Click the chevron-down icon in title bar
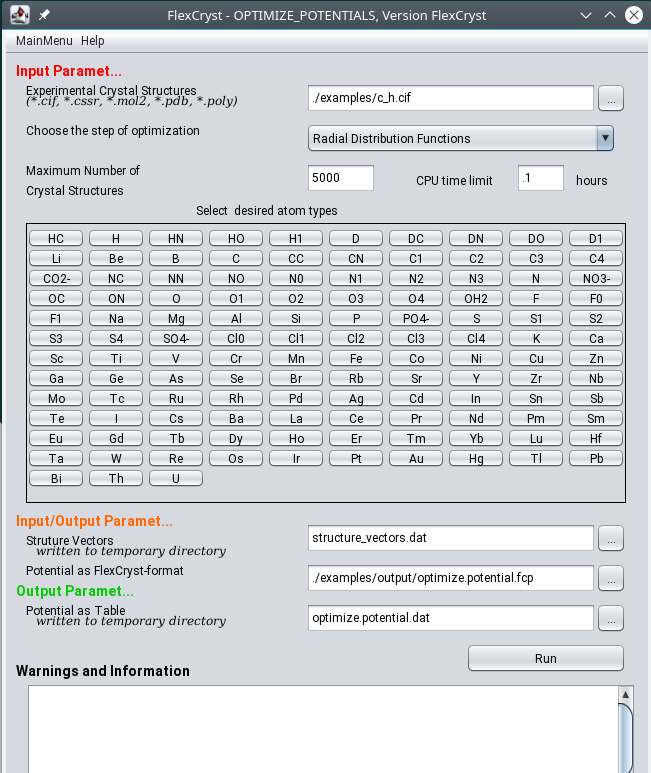The width and height of the screenshot is (651, 773). tap(585, 15)
